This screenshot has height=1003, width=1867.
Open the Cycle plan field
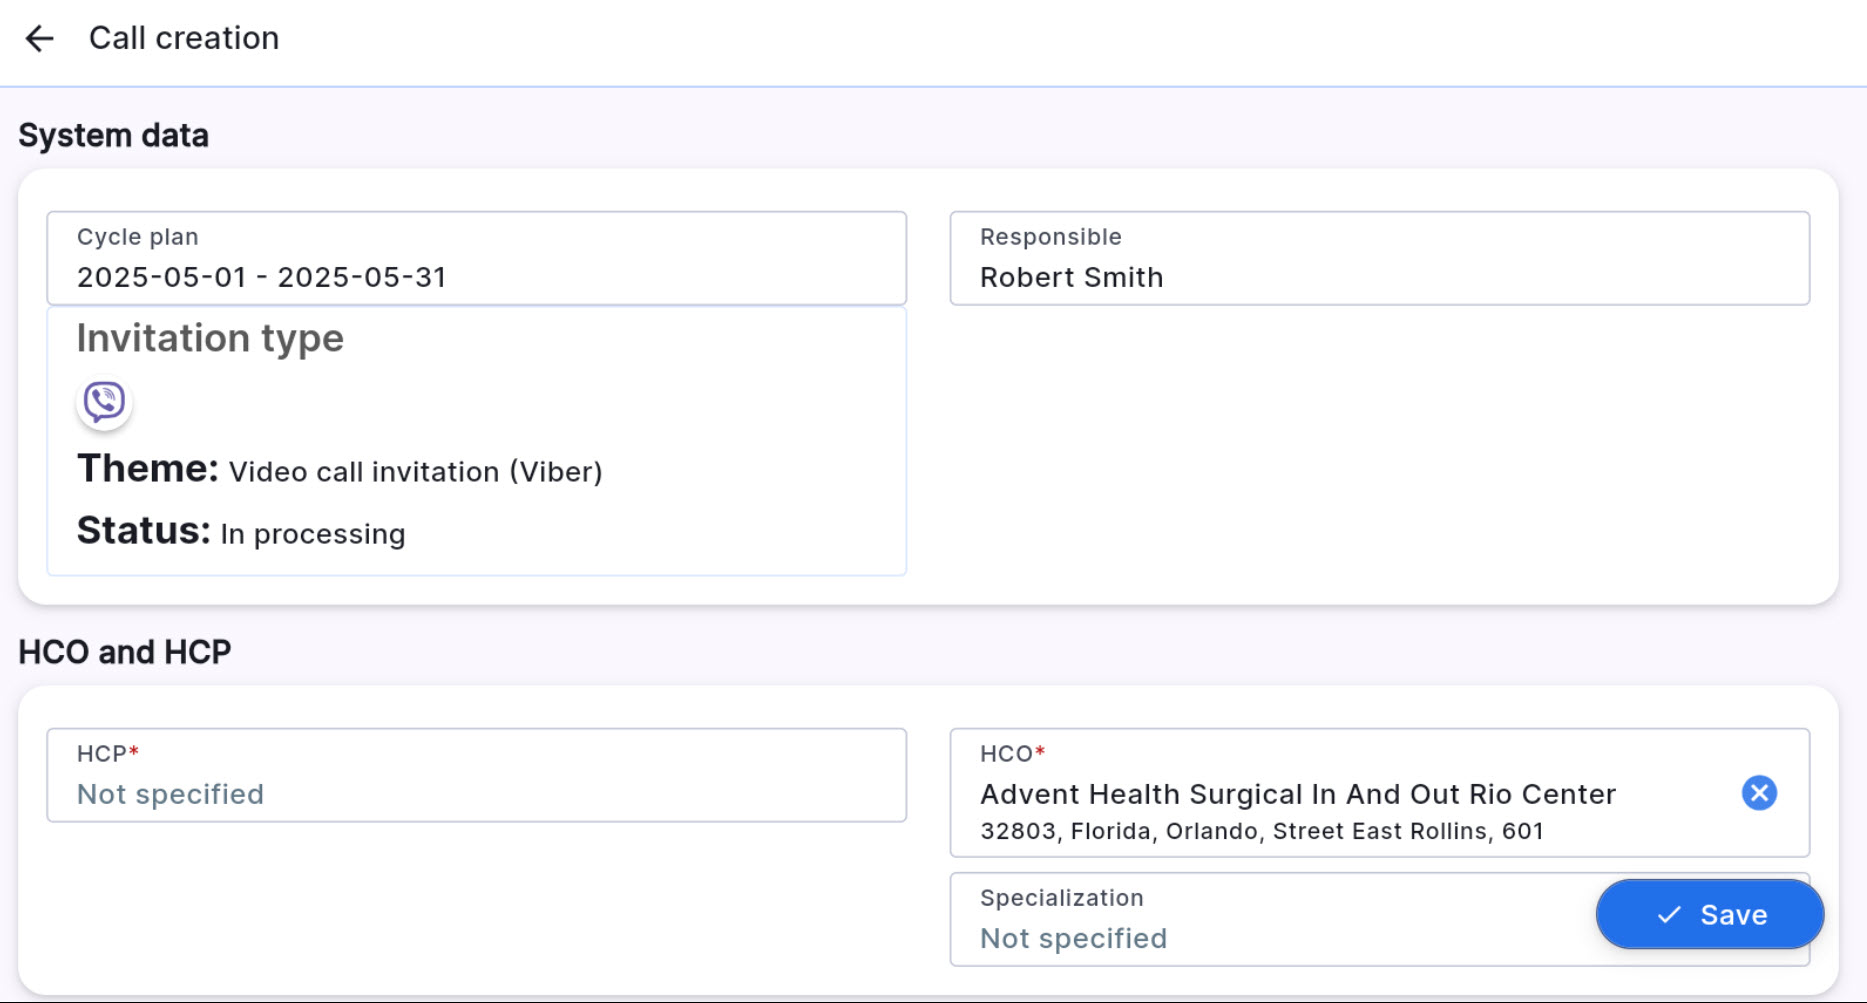click(x=476, y=258)
